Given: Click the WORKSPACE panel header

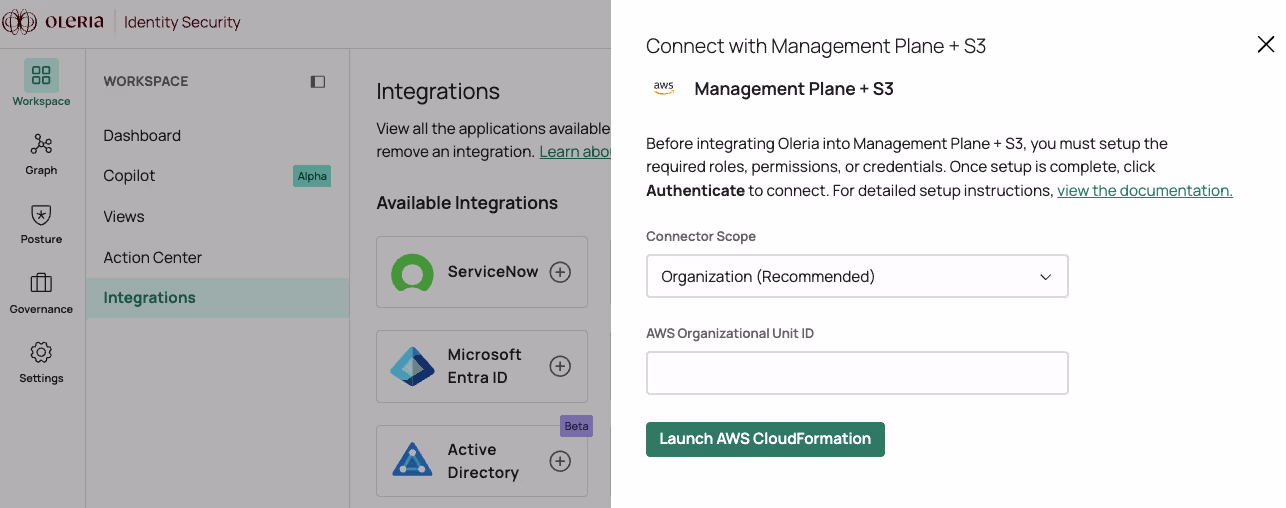Looking at the screenshot, I should (146, 82).
